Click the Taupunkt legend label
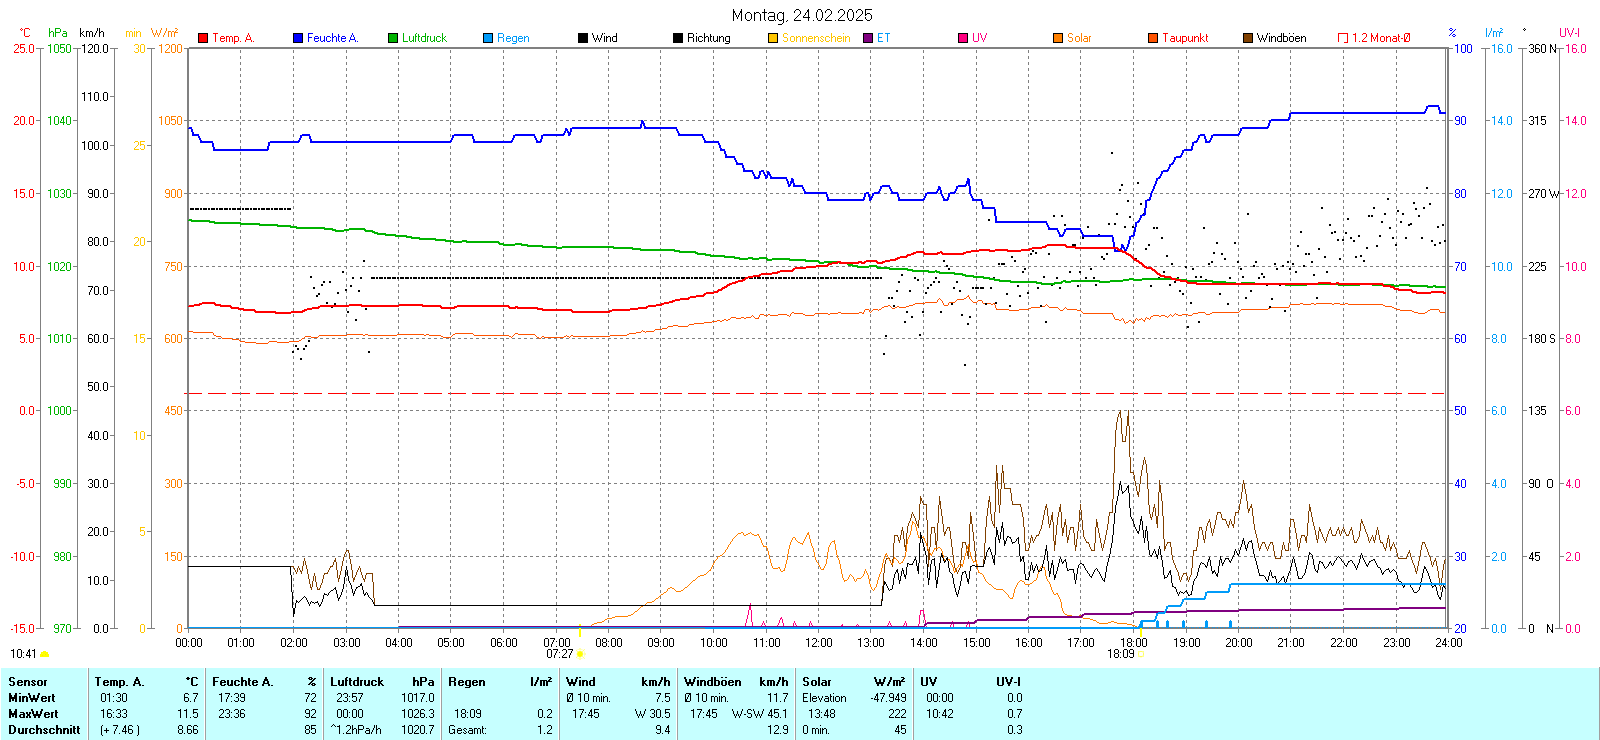Viewport: 1600px width, 740px height. coord(1185,38)
